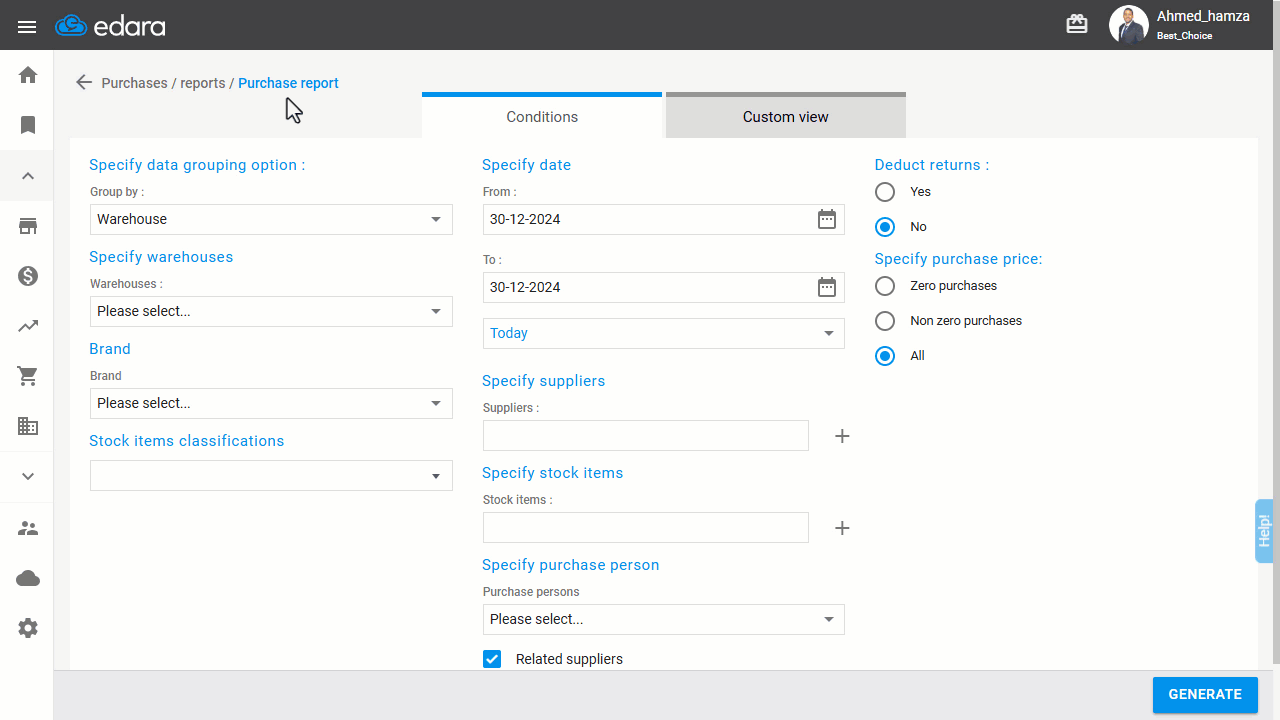Open the gift rewards icon
This screenshot has width=1280, height=720.
[x=1077, y=24]
